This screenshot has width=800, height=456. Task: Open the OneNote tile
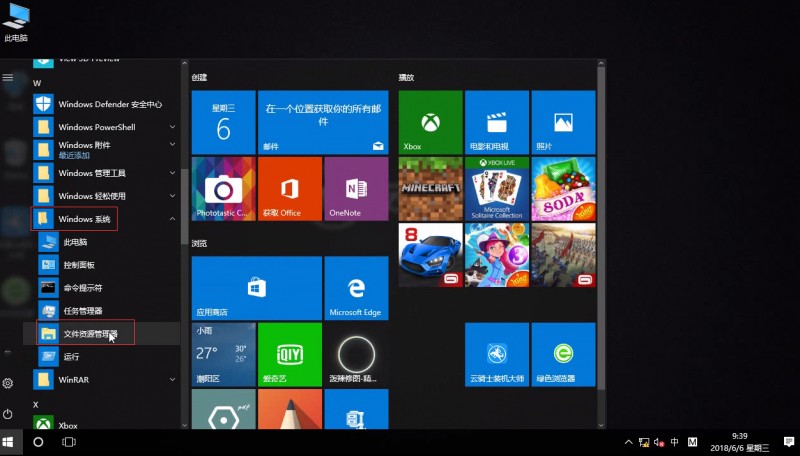(x=356, y=189)
